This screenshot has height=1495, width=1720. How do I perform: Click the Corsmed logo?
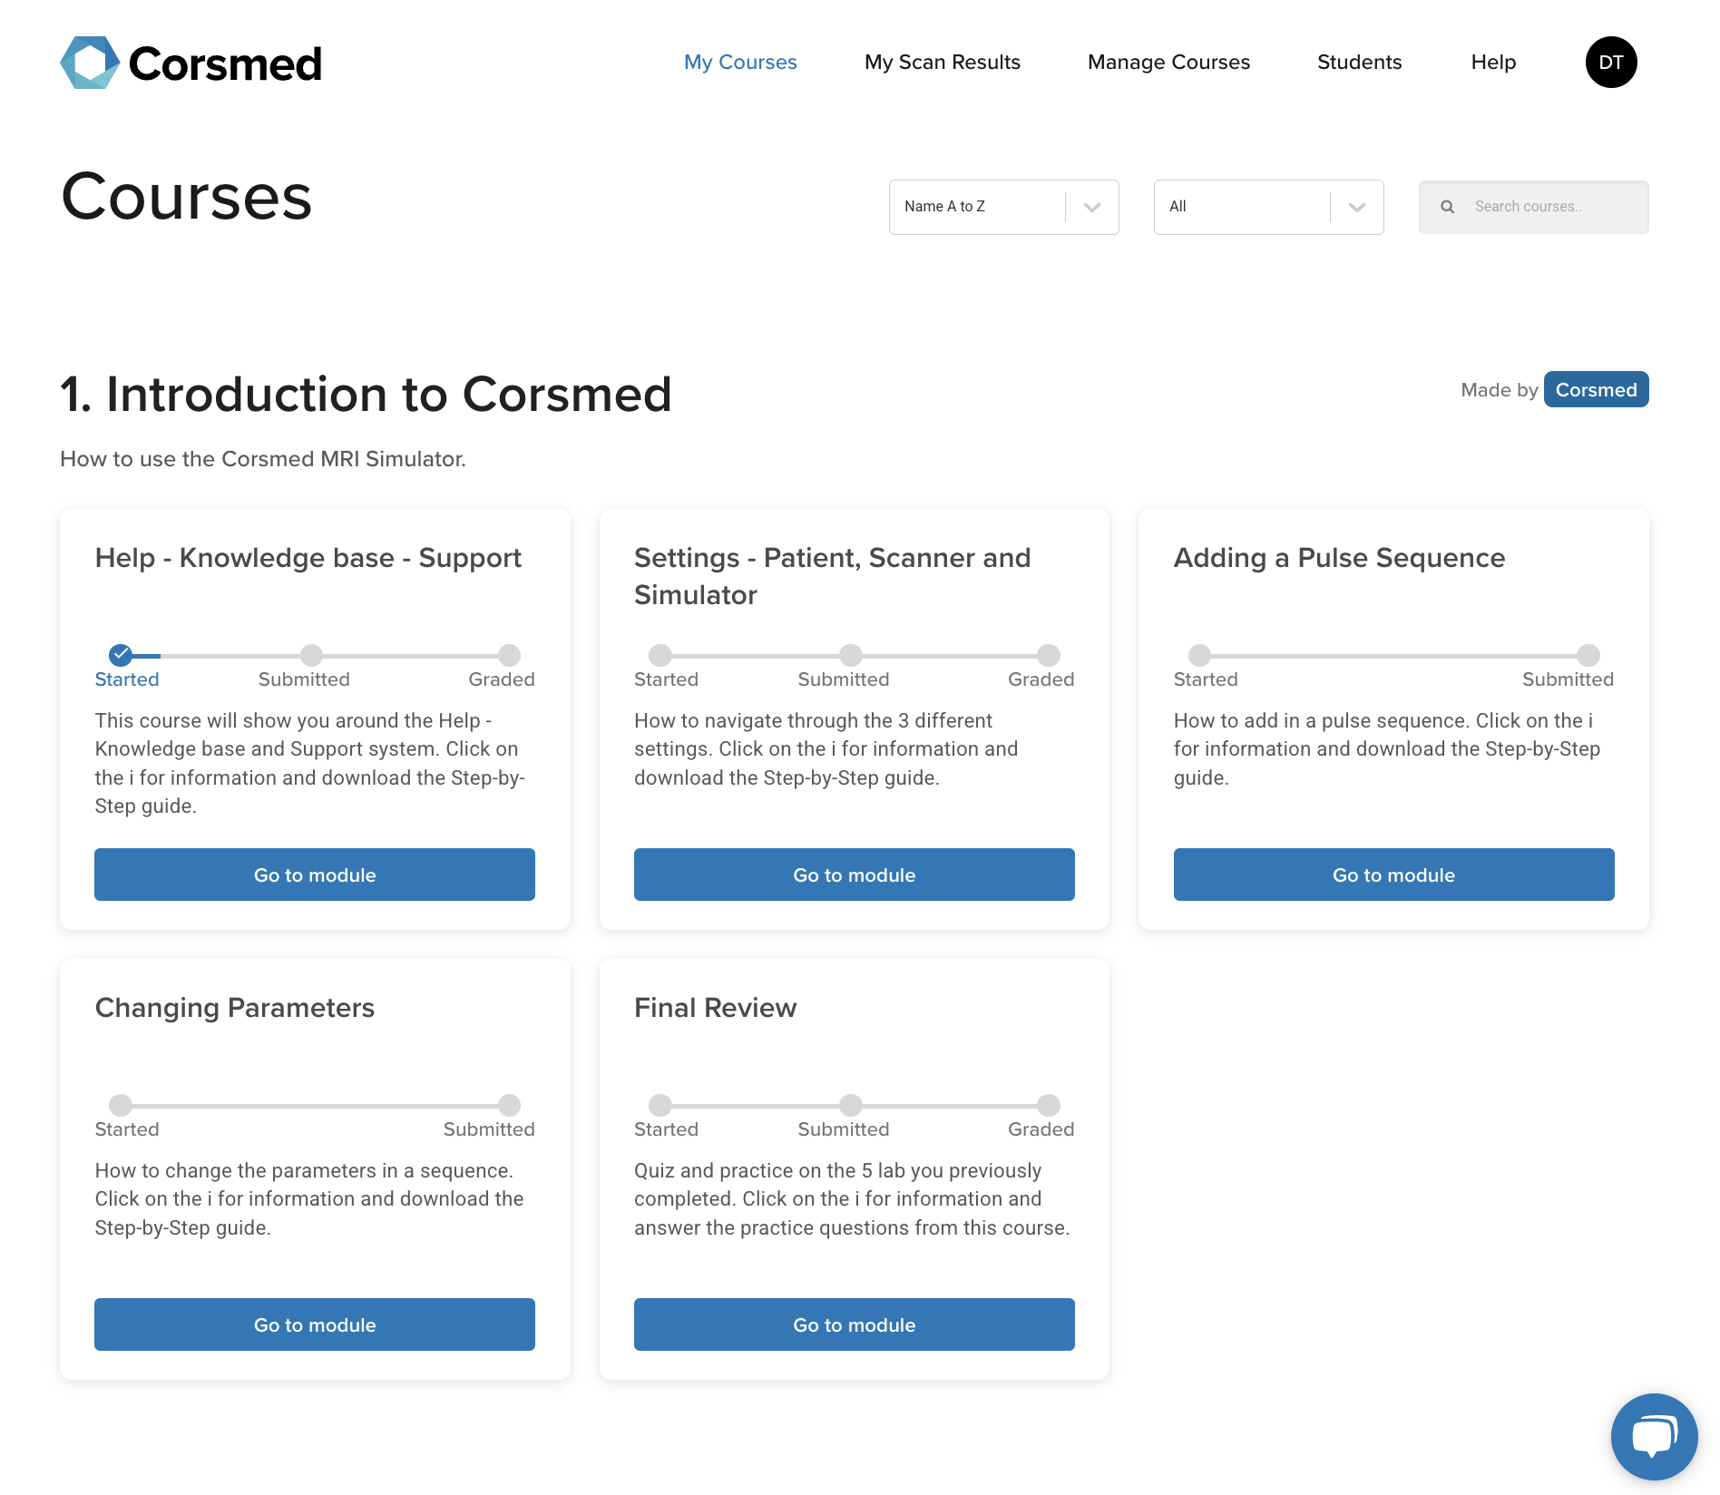(191, 62)
